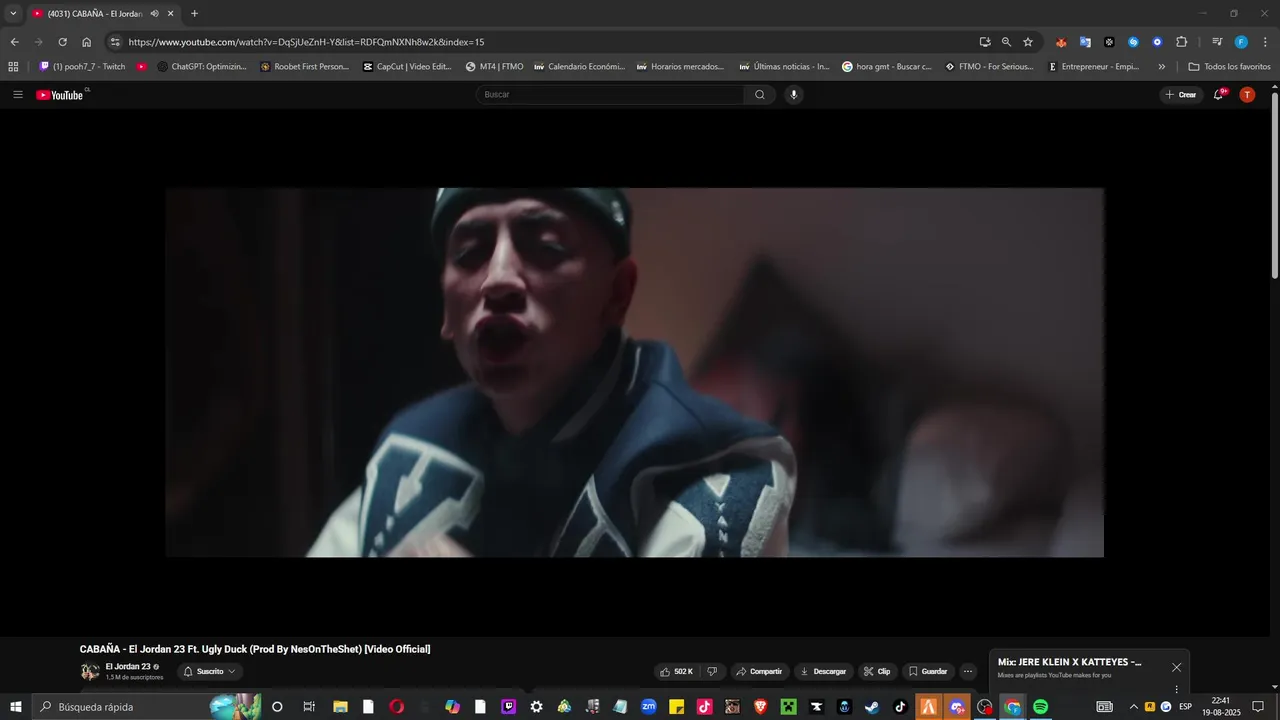This screenshot has height=720, width=1280.
Task: Click the Búsqueda rápida taskbar search
Action: [146, 707]
